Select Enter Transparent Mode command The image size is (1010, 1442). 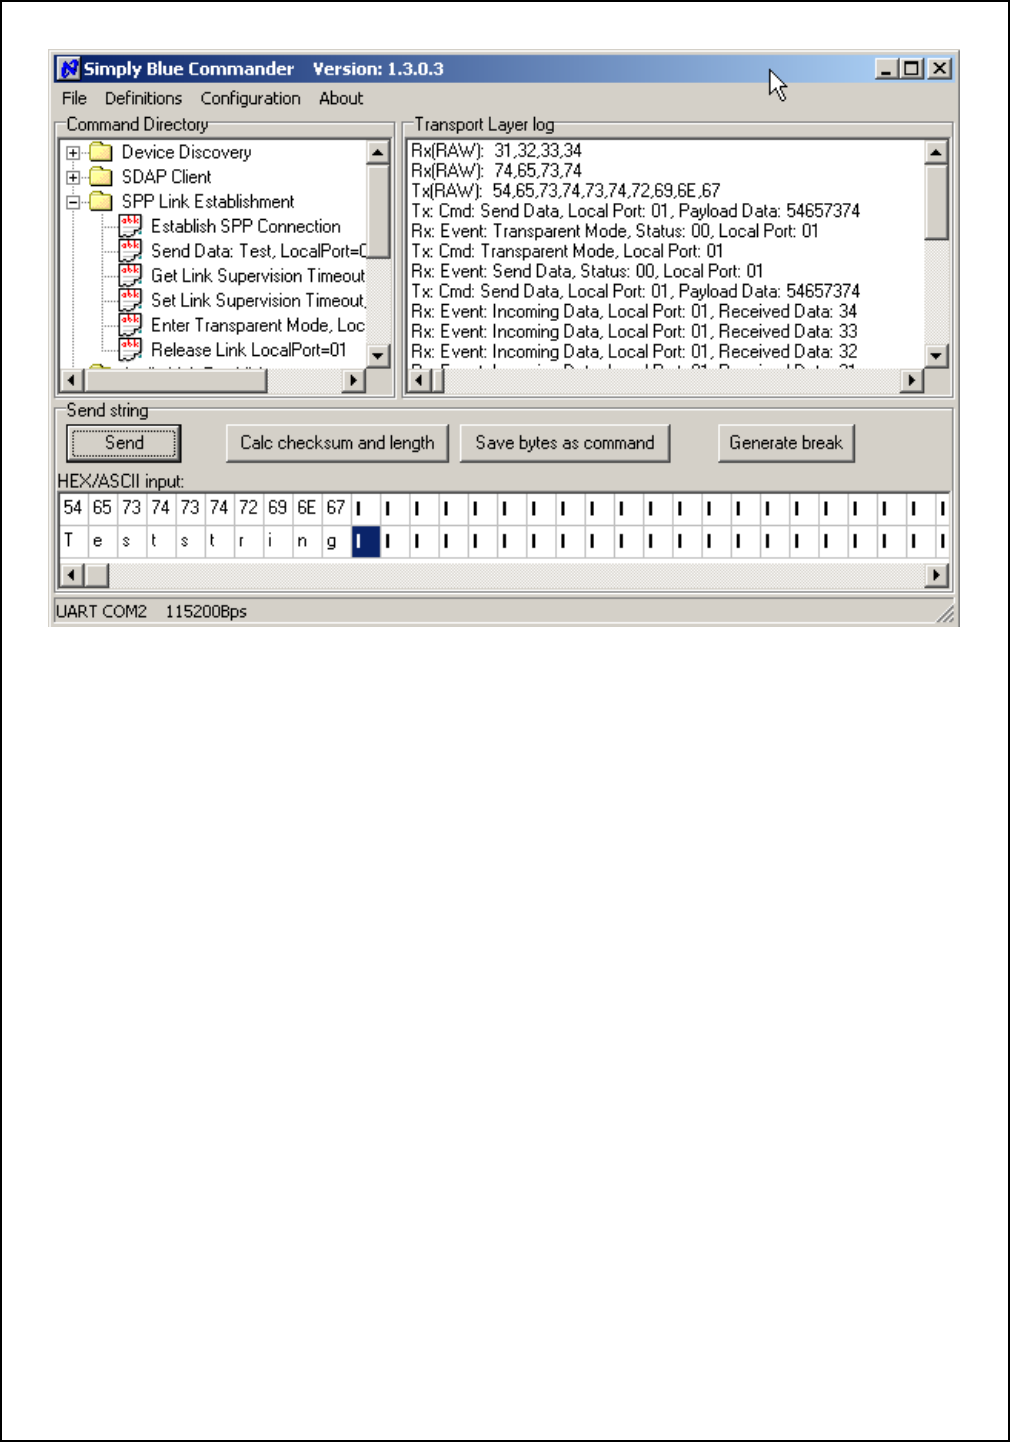(258, 325)
